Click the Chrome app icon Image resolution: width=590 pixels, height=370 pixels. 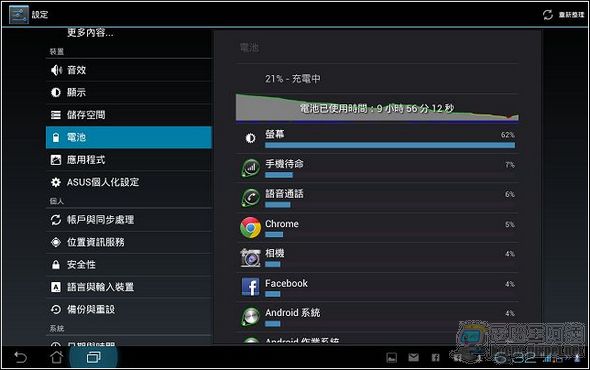click(x=251, y=227)
